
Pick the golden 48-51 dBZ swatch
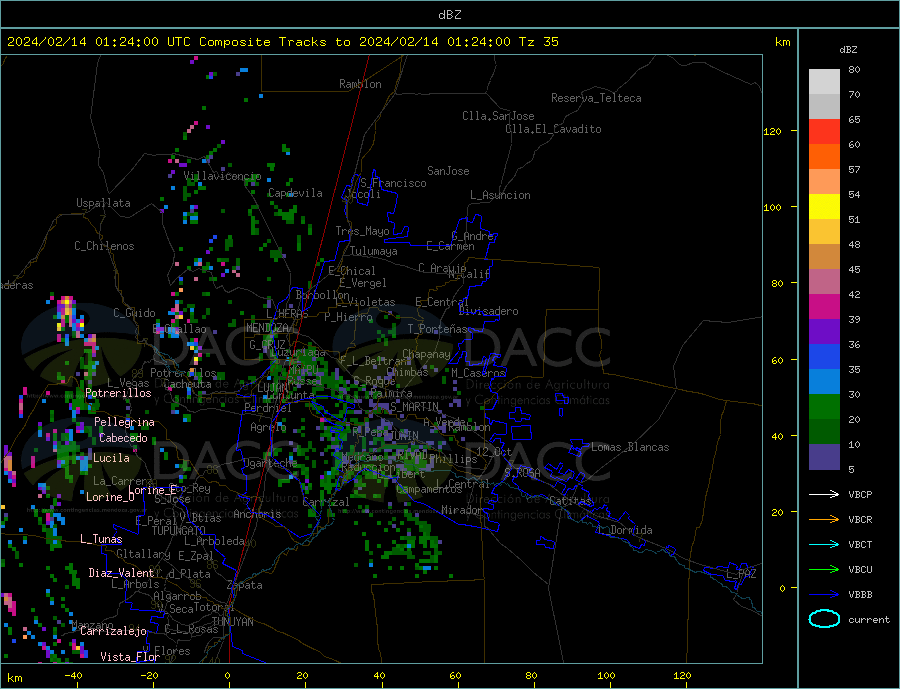824,232
